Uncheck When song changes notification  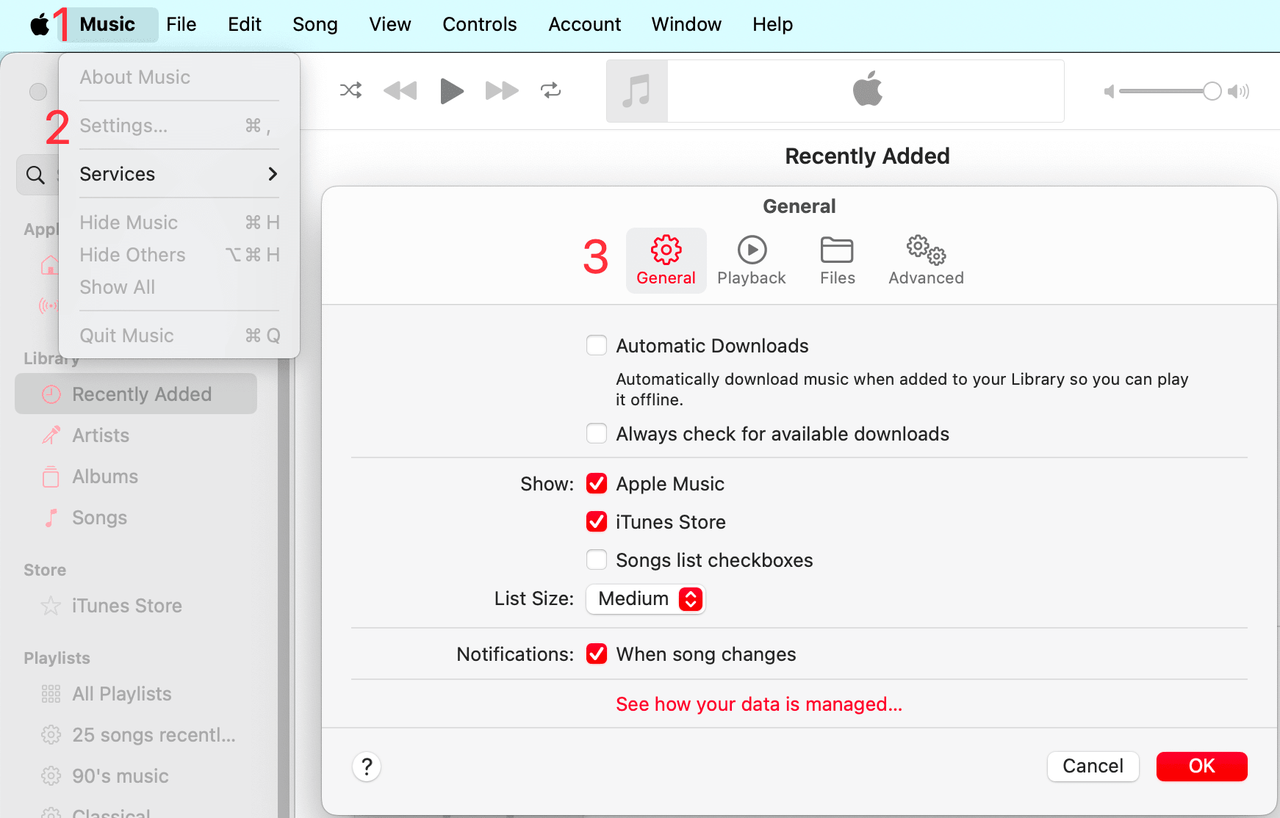597,654
